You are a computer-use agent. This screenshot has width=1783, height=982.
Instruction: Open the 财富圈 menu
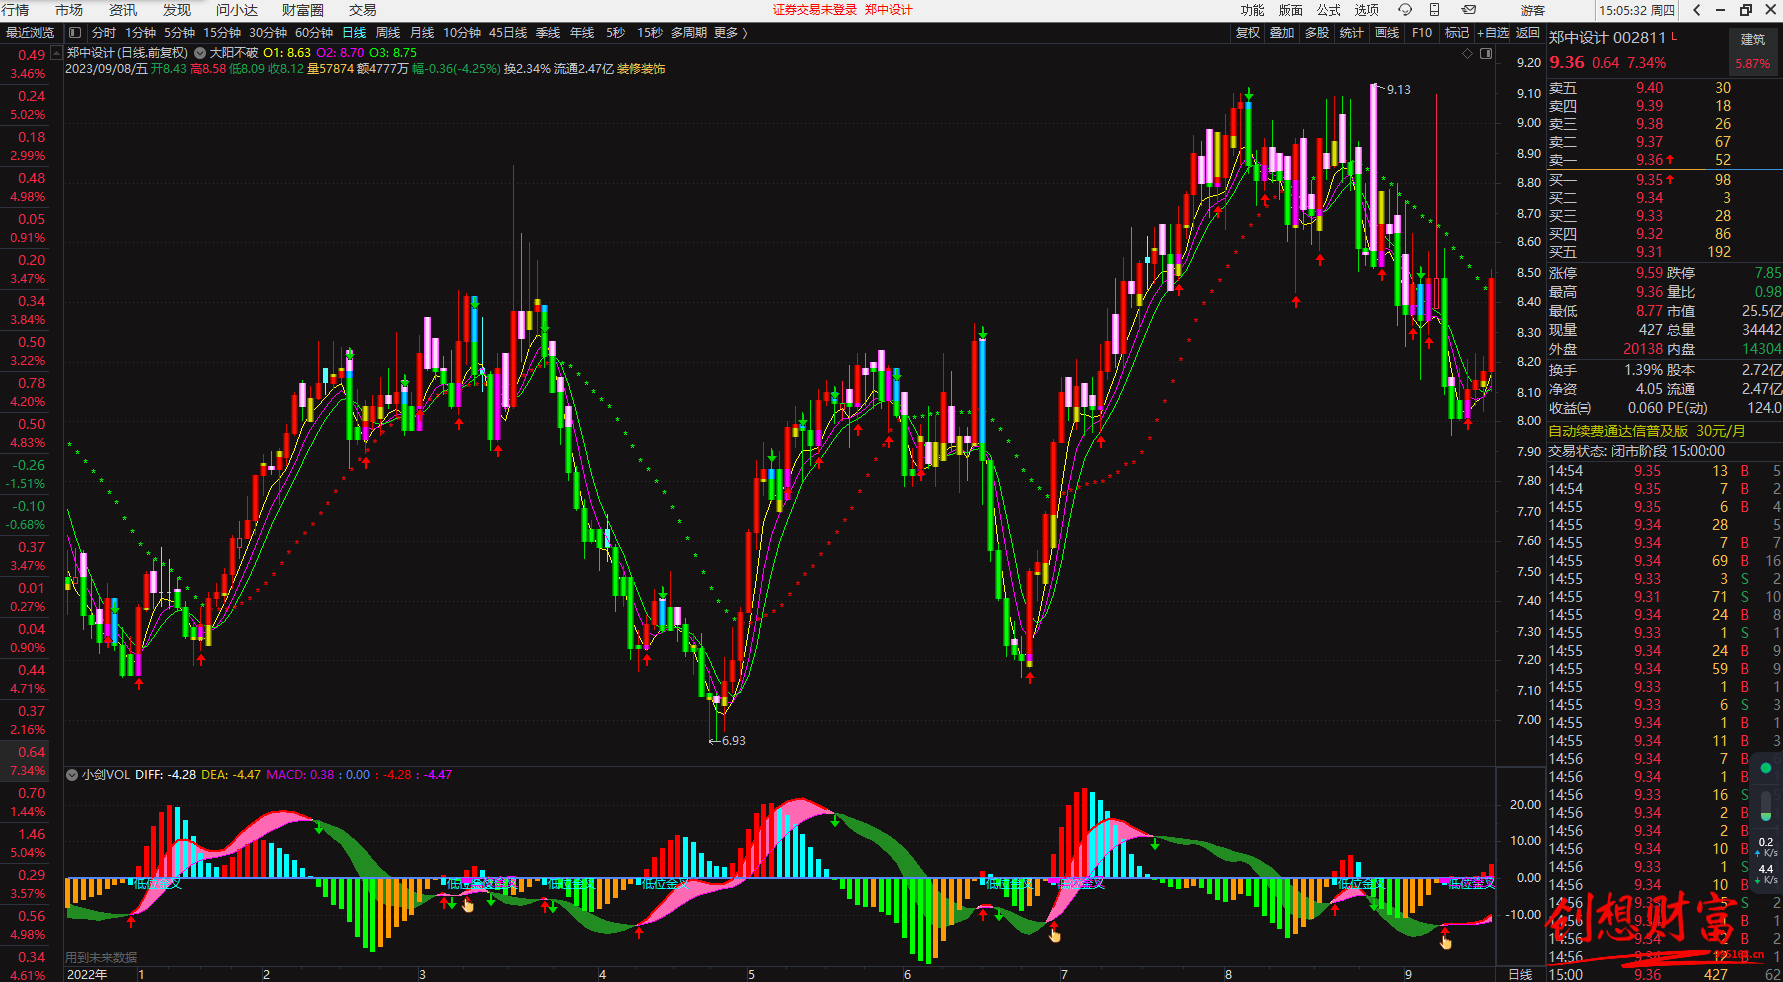pyautogui.click(x=303, y=10)
